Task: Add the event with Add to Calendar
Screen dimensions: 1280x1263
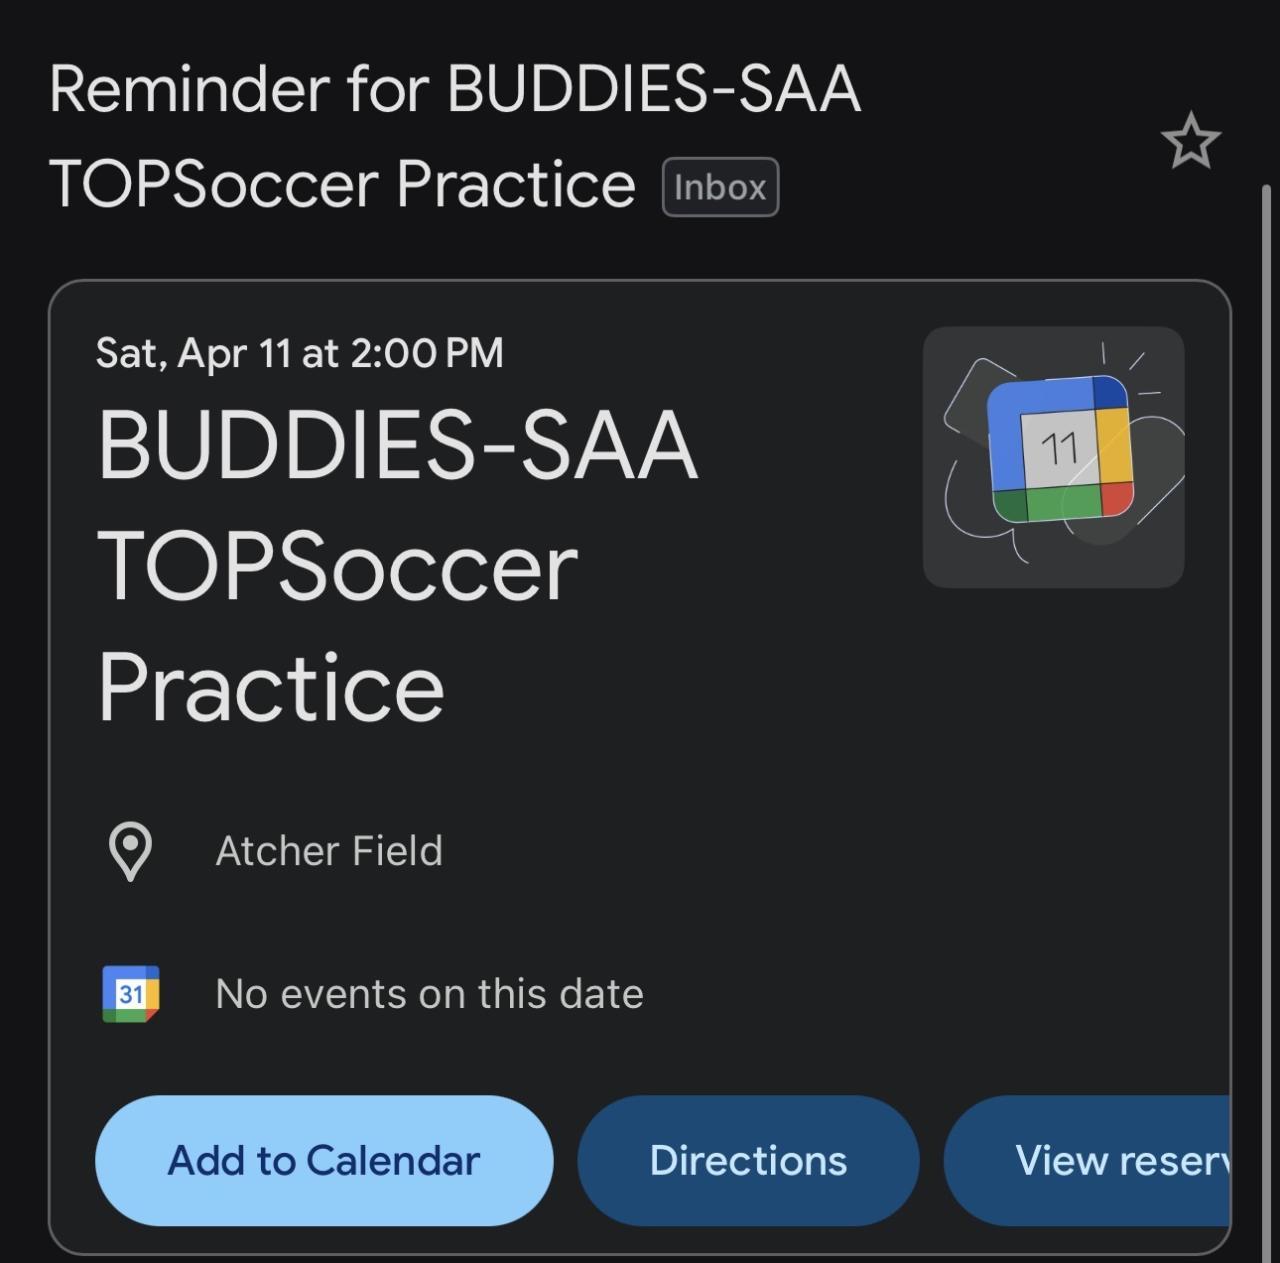Action: (324, 1160)
